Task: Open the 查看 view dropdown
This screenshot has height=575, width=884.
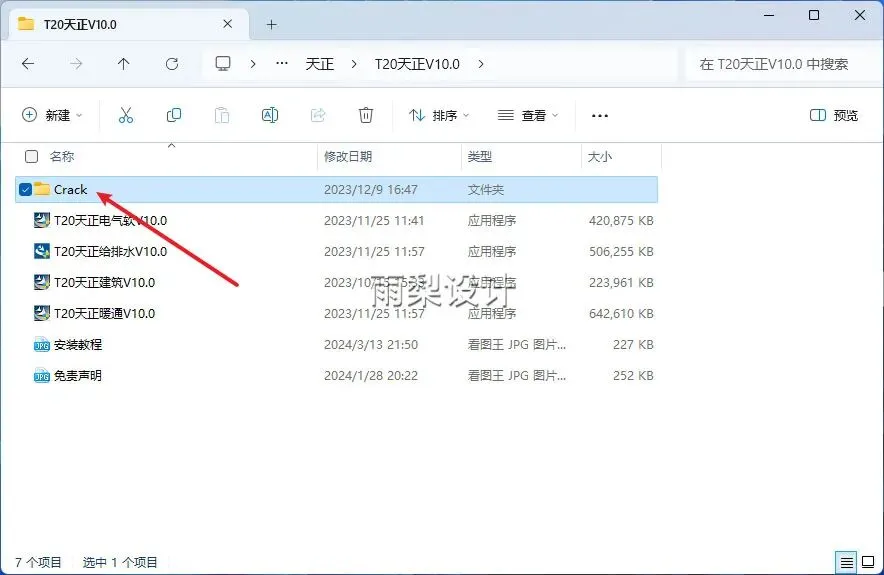Action: point(528,116)
